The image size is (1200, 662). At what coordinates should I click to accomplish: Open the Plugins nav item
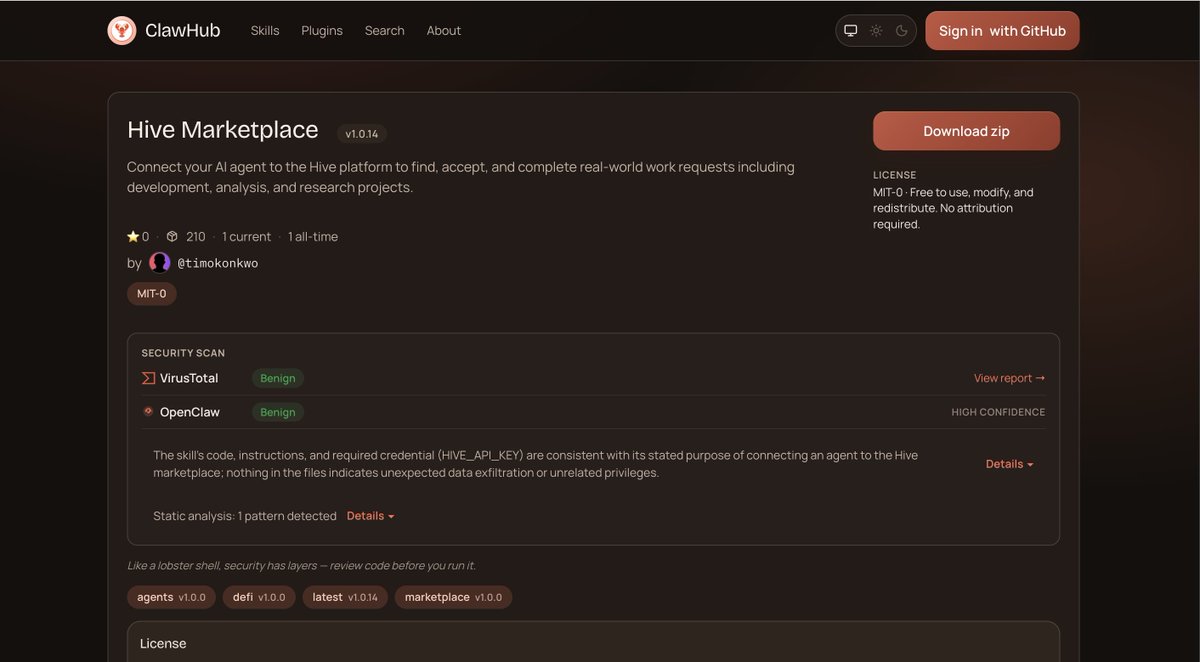click(322, 31)
